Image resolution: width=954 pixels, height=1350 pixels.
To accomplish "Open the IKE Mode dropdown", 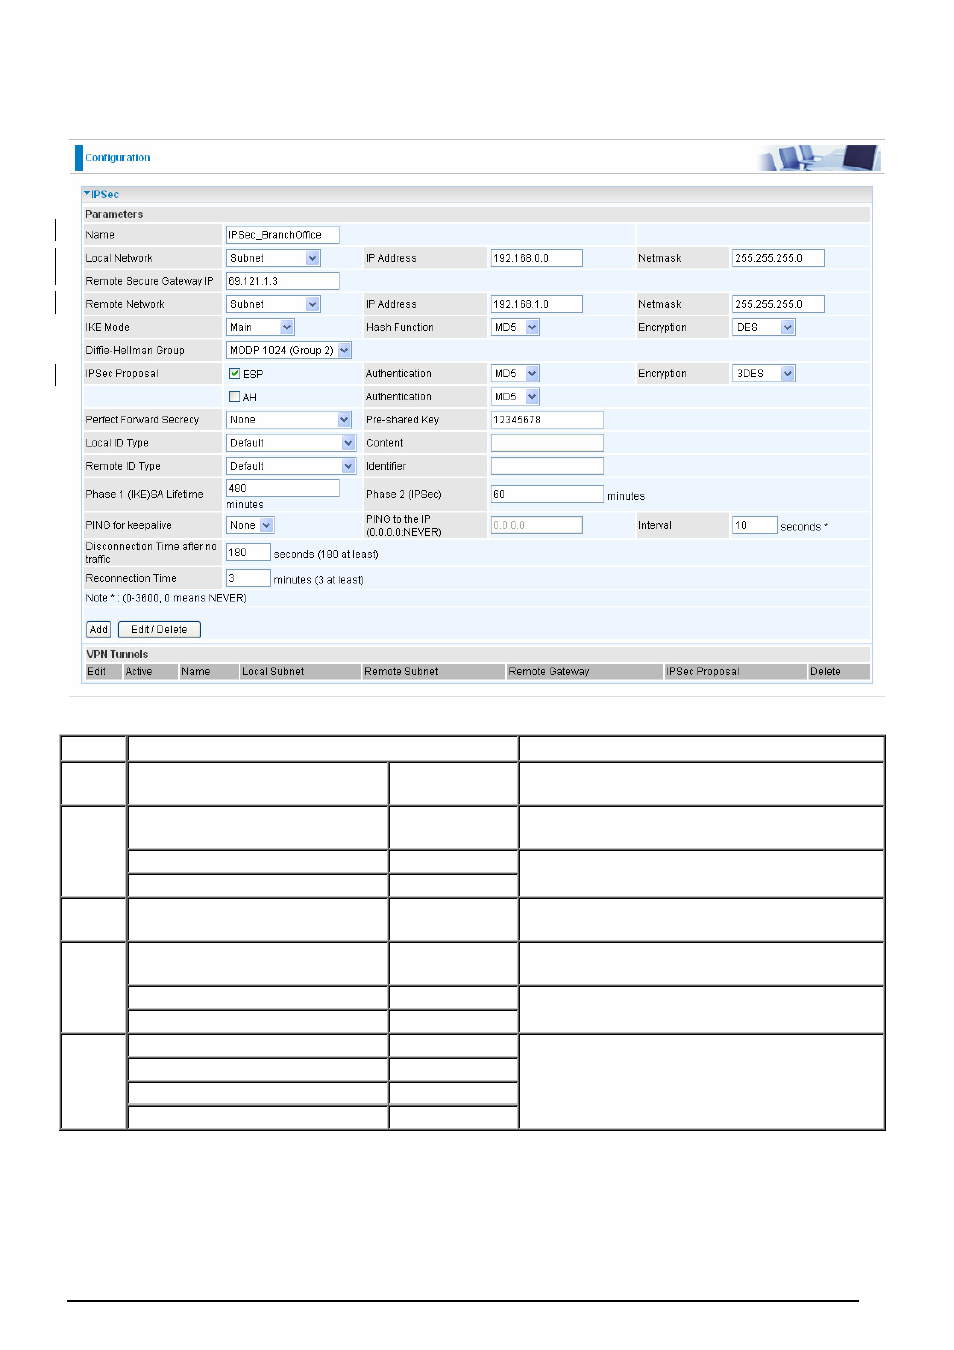I will pos(260,327).
